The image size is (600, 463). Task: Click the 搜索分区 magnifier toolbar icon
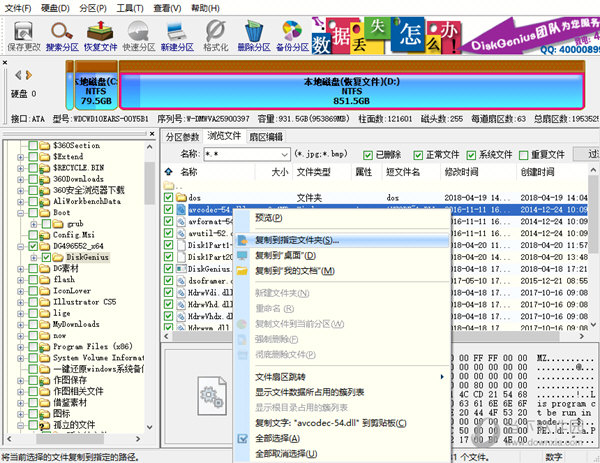click(63, 36)
